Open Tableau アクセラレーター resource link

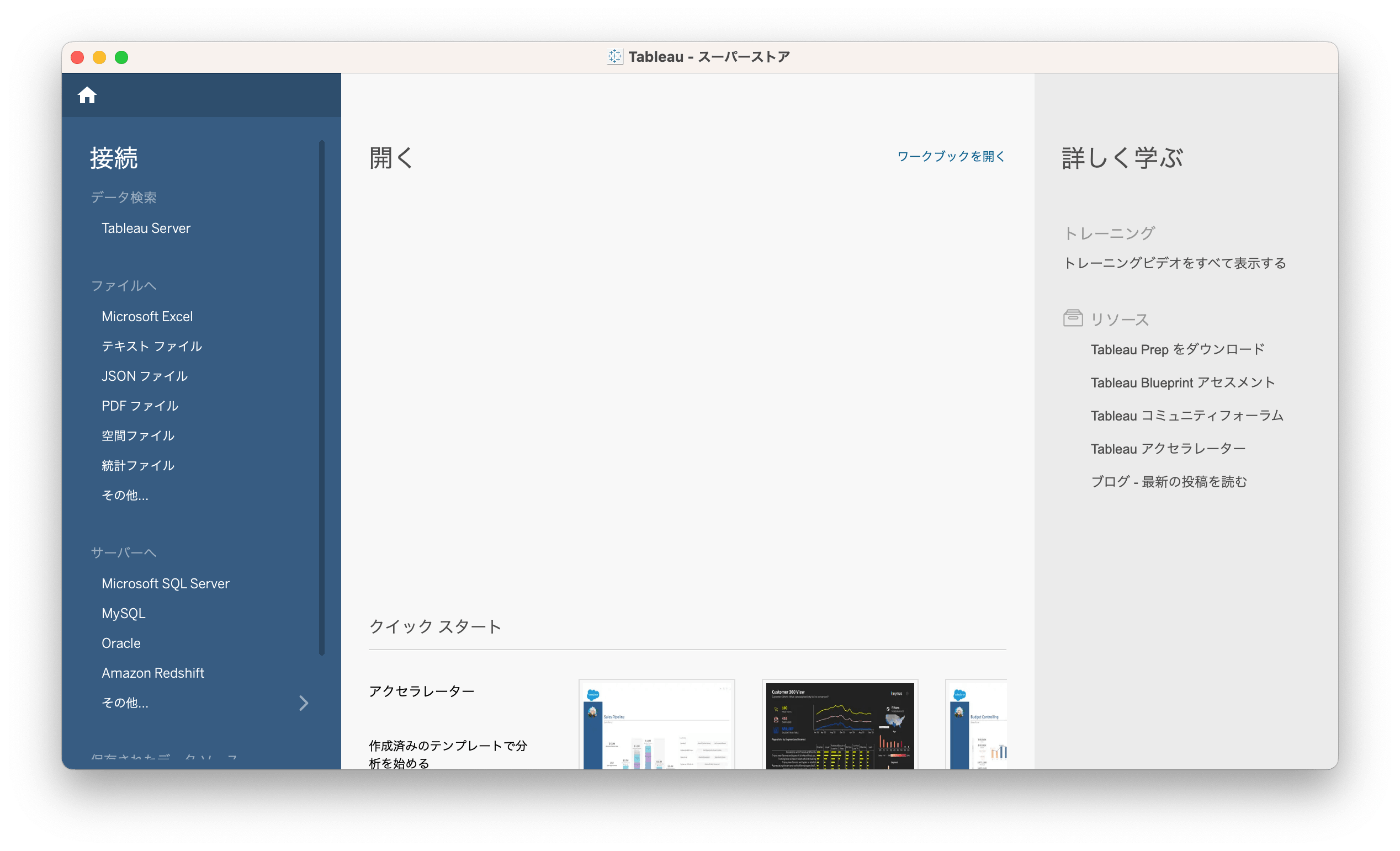click(x=1168, y=448)
